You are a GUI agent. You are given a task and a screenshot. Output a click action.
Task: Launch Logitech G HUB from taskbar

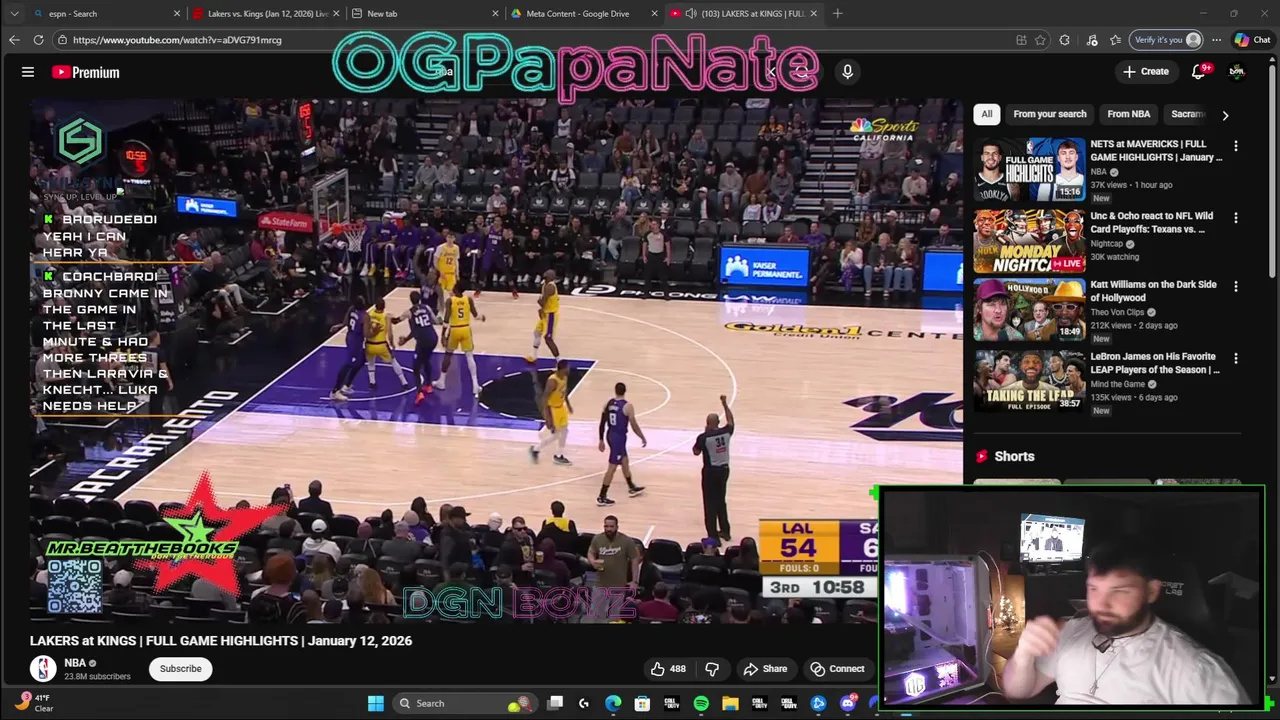pyautogui.click(x=584, y=703)
